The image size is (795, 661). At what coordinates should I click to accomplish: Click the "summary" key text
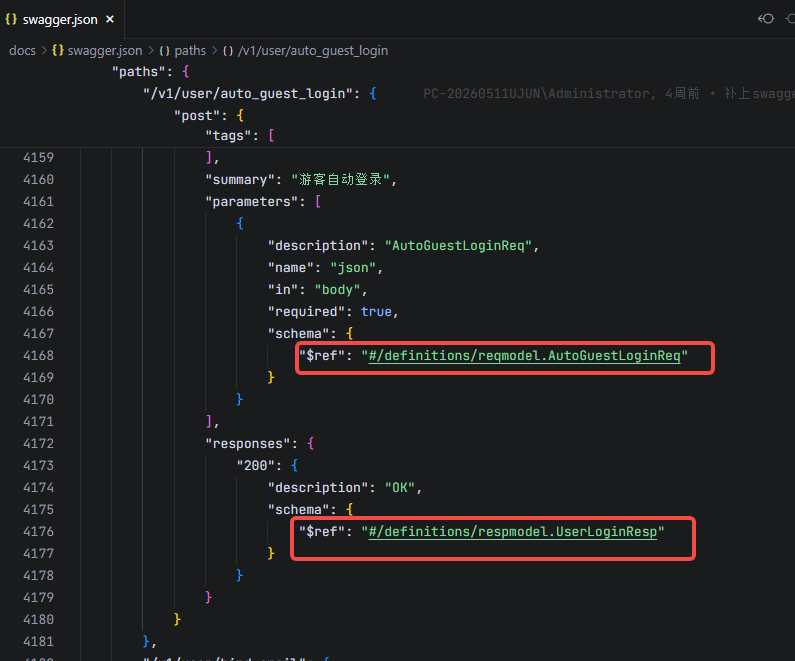240,180
